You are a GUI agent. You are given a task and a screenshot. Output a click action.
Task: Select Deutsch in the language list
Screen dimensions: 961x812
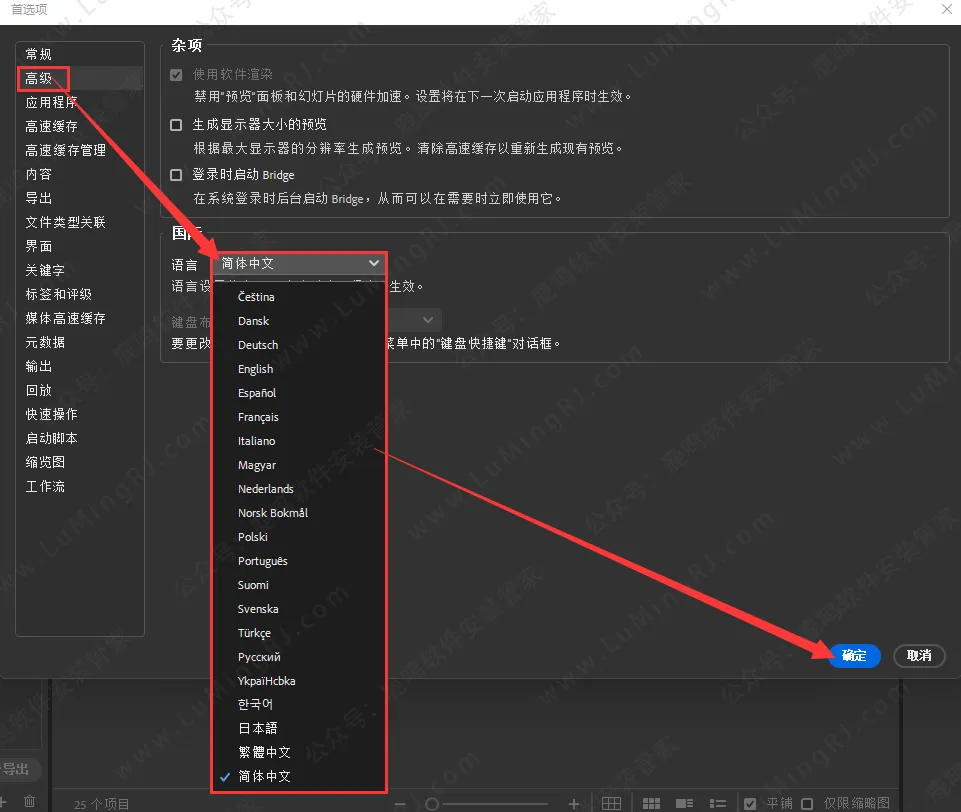tap(258, 345)
